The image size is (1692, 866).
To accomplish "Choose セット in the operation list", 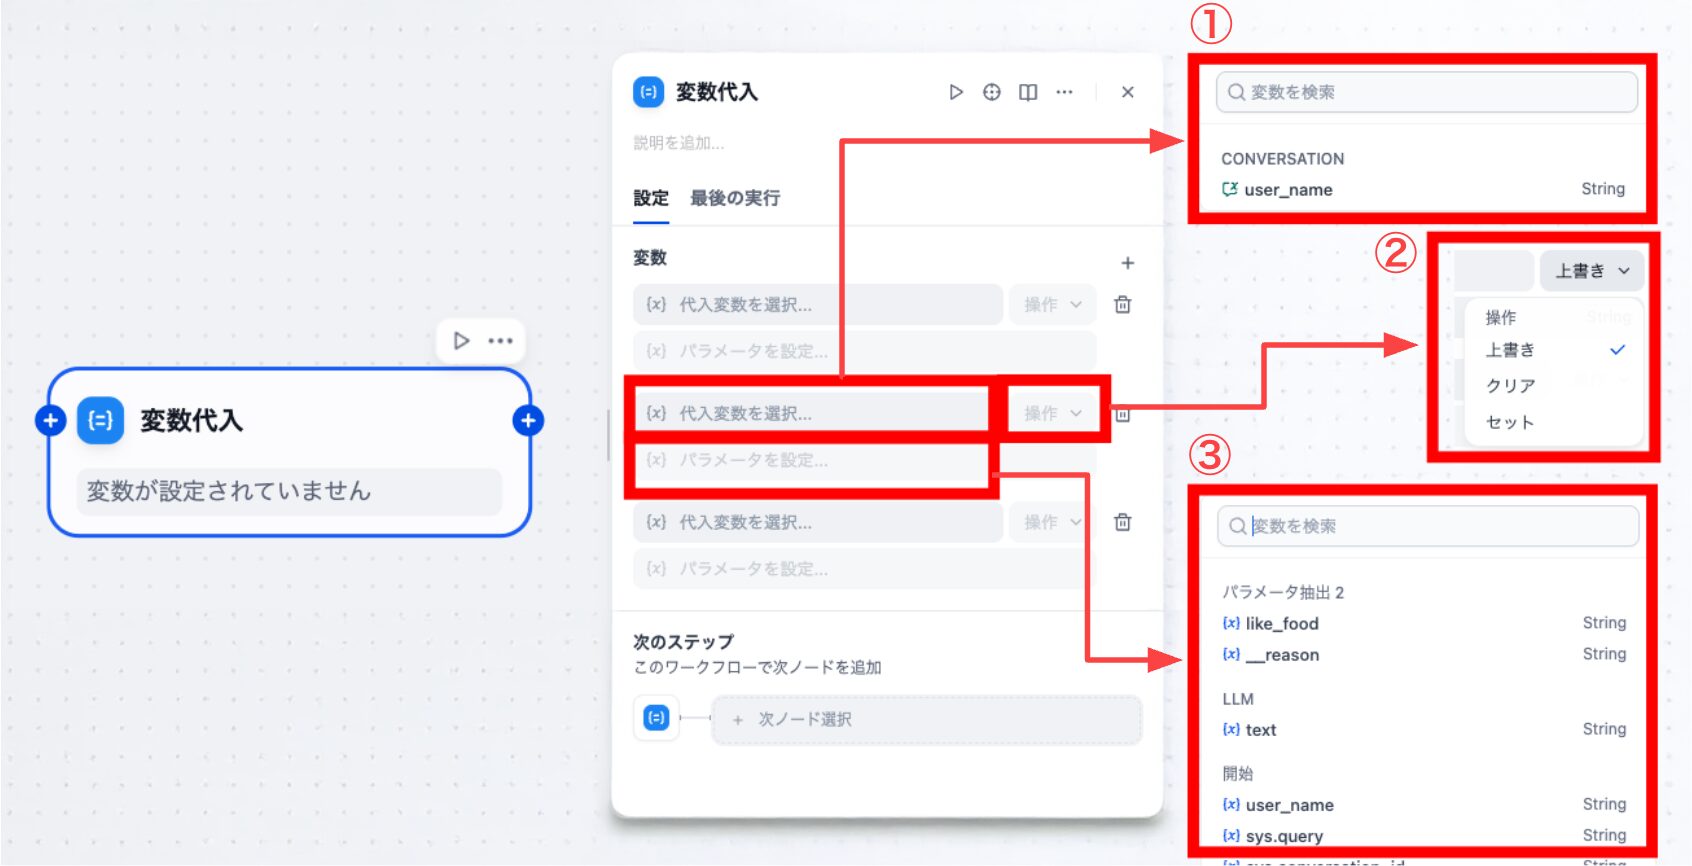I will tap(1510, 422).
